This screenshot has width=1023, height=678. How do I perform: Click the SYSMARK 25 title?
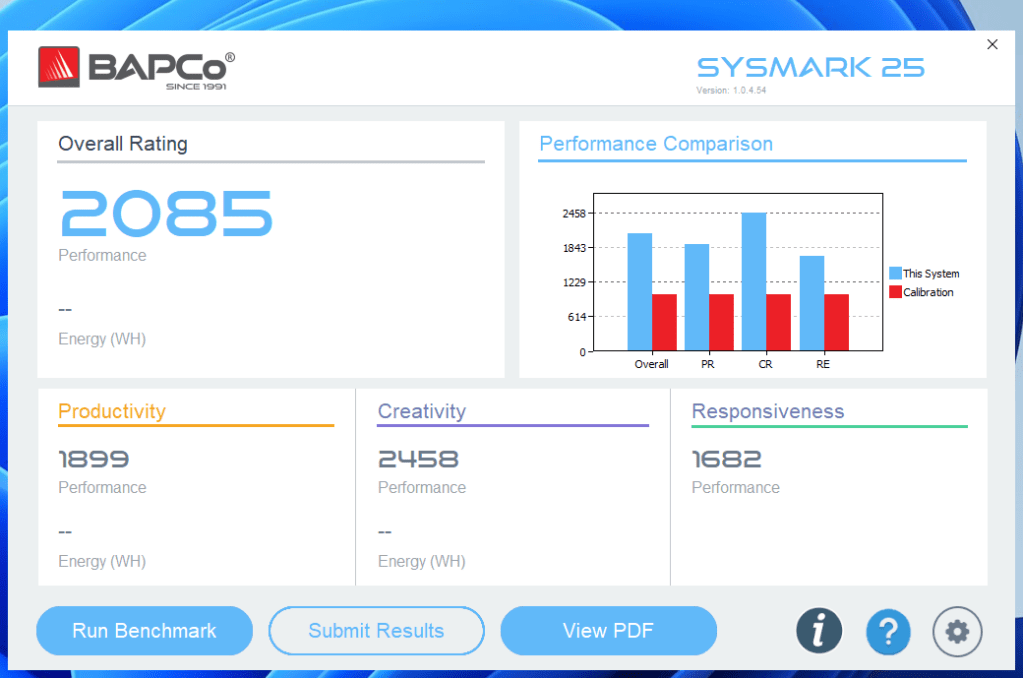810,67
